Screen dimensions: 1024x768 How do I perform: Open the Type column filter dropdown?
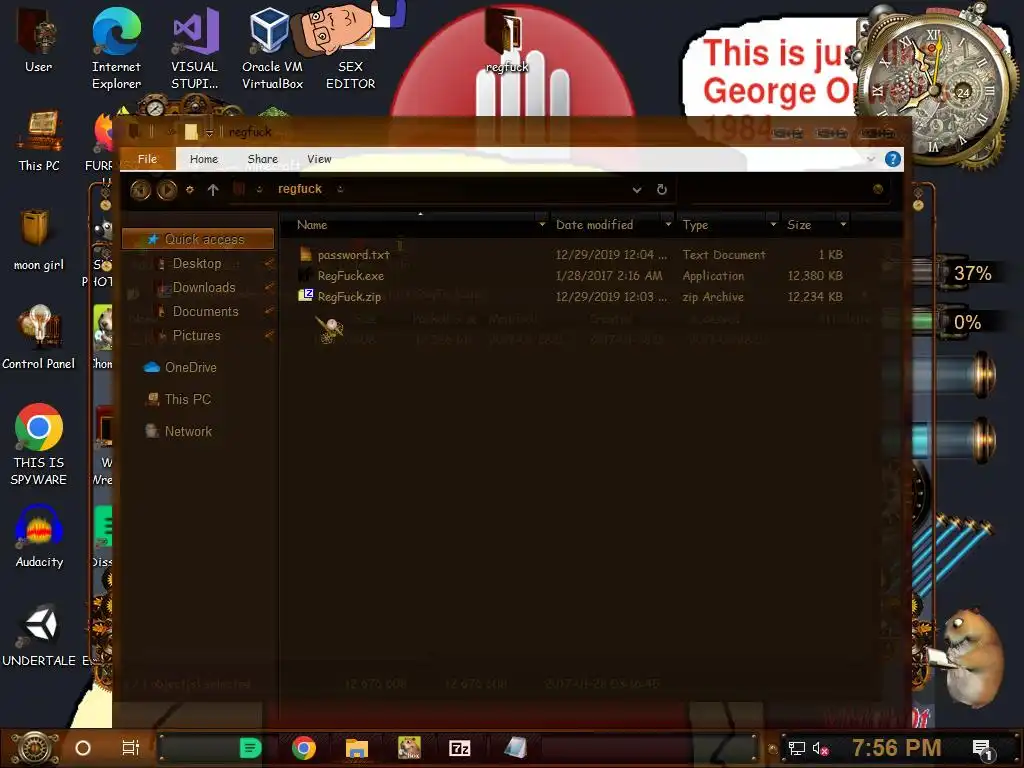[773, 224]
